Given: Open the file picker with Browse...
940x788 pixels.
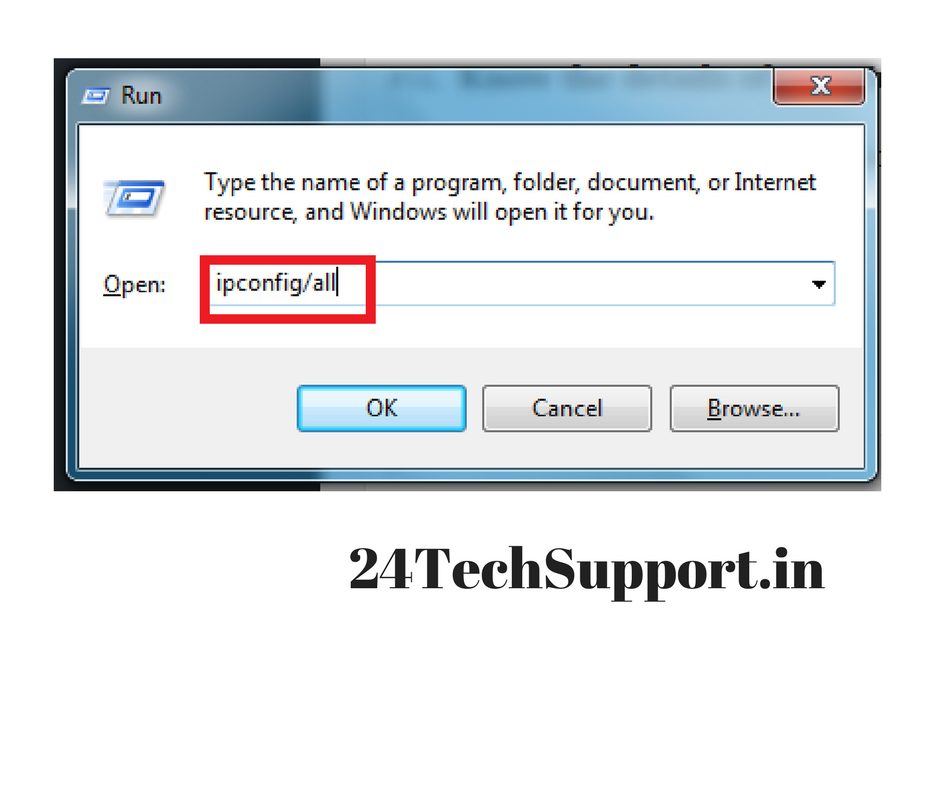Looking at the screenshot, I should 754,408.
